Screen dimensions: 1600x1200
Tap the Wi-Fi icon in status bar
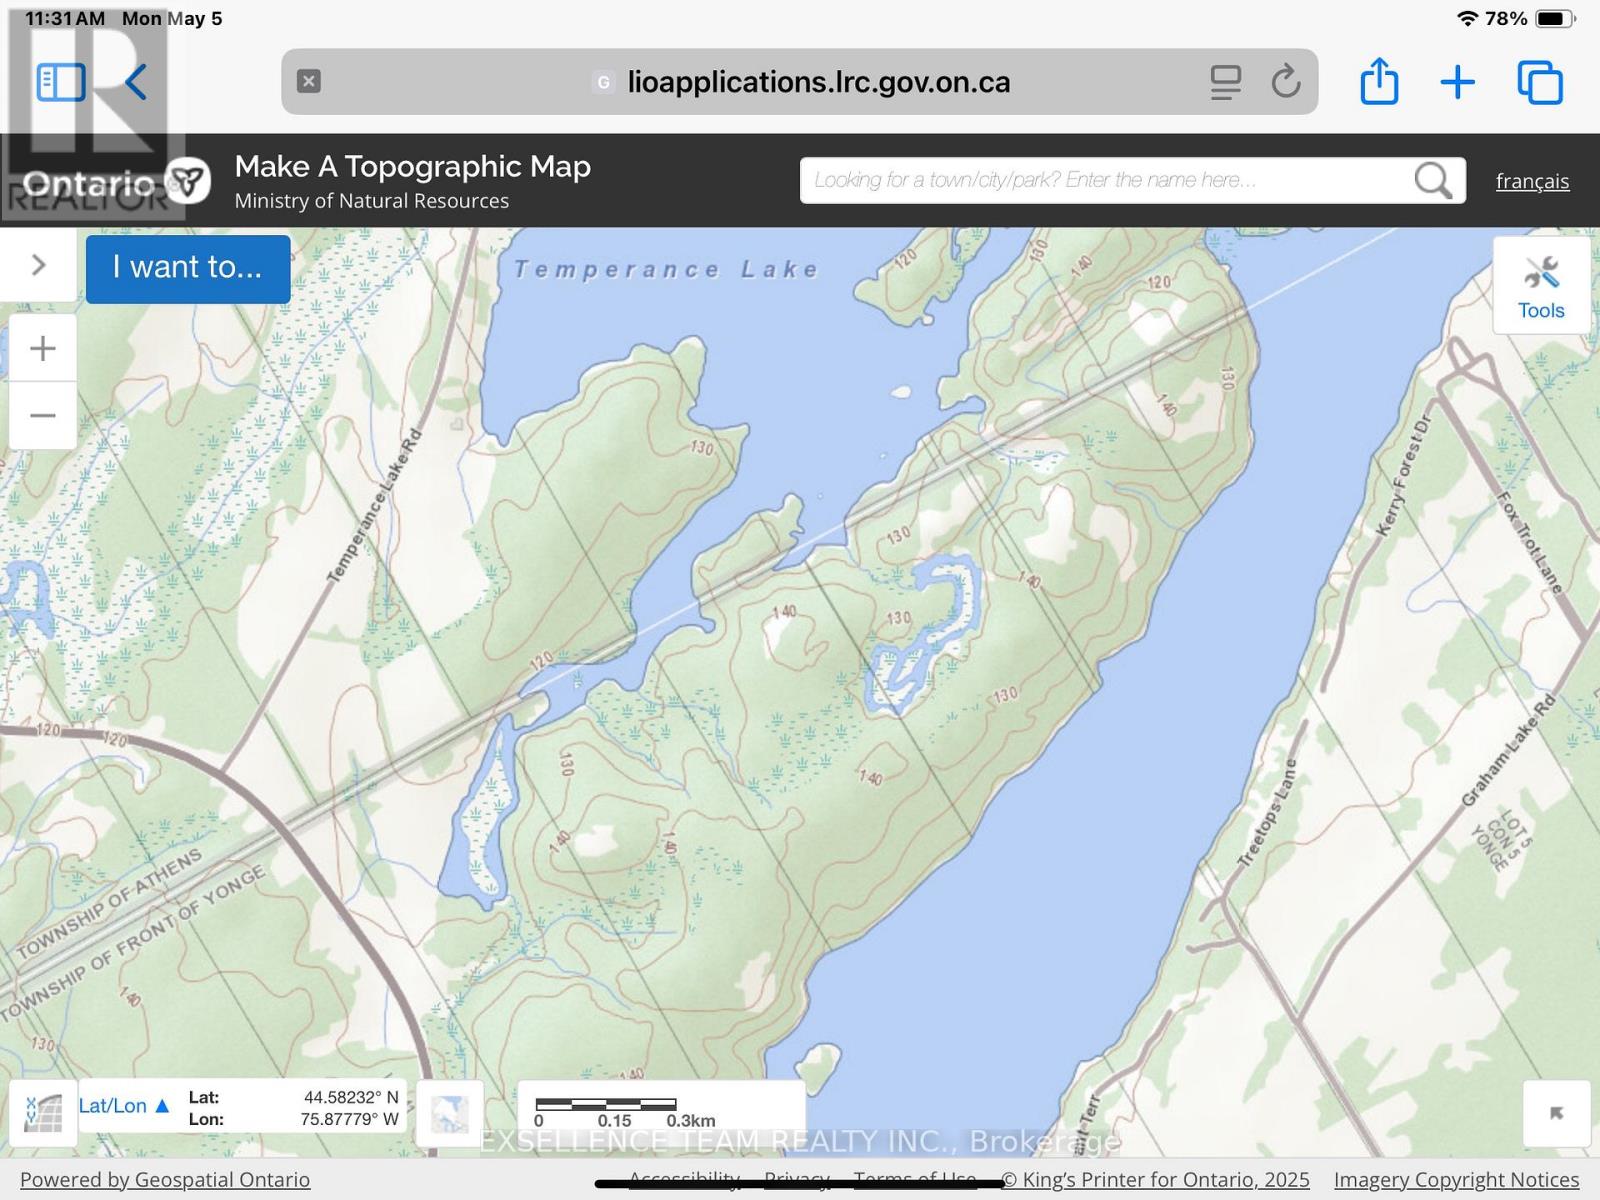click(x=1467, y=18)
